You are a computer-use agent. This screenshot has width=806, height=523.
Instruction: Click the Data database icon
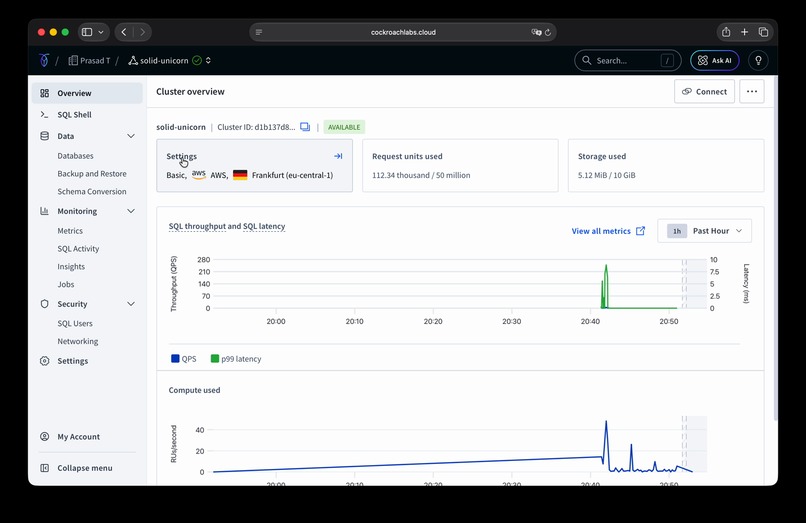[x=45, y=136]
